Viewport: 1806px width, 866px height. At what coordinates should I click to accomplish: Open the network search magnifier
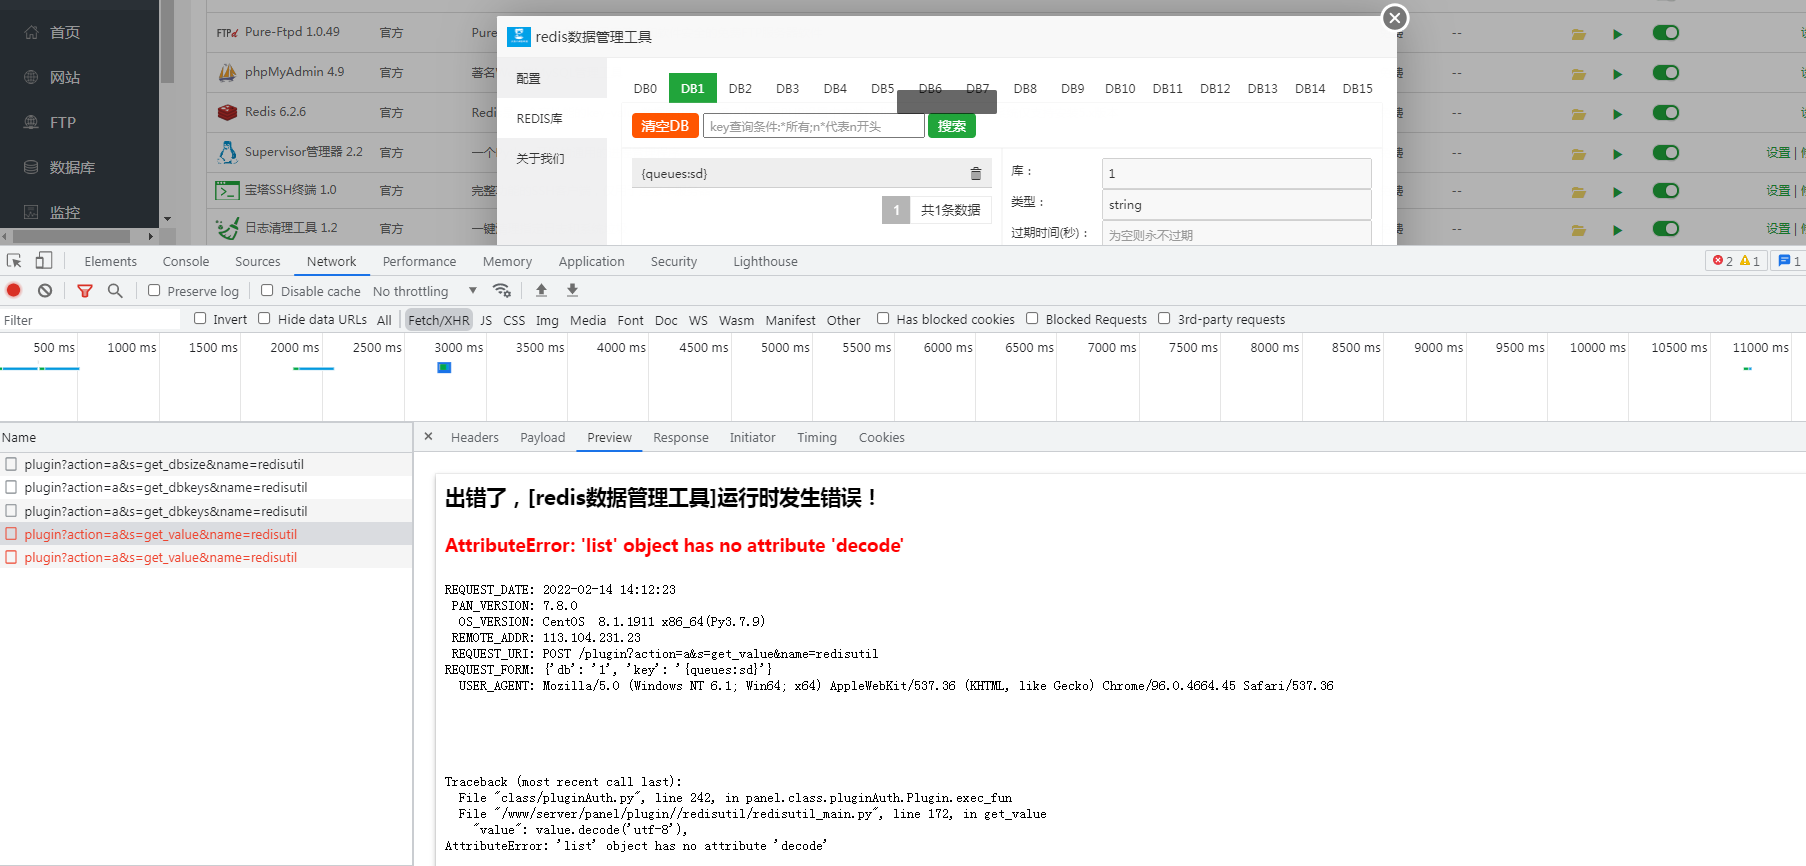115,291
